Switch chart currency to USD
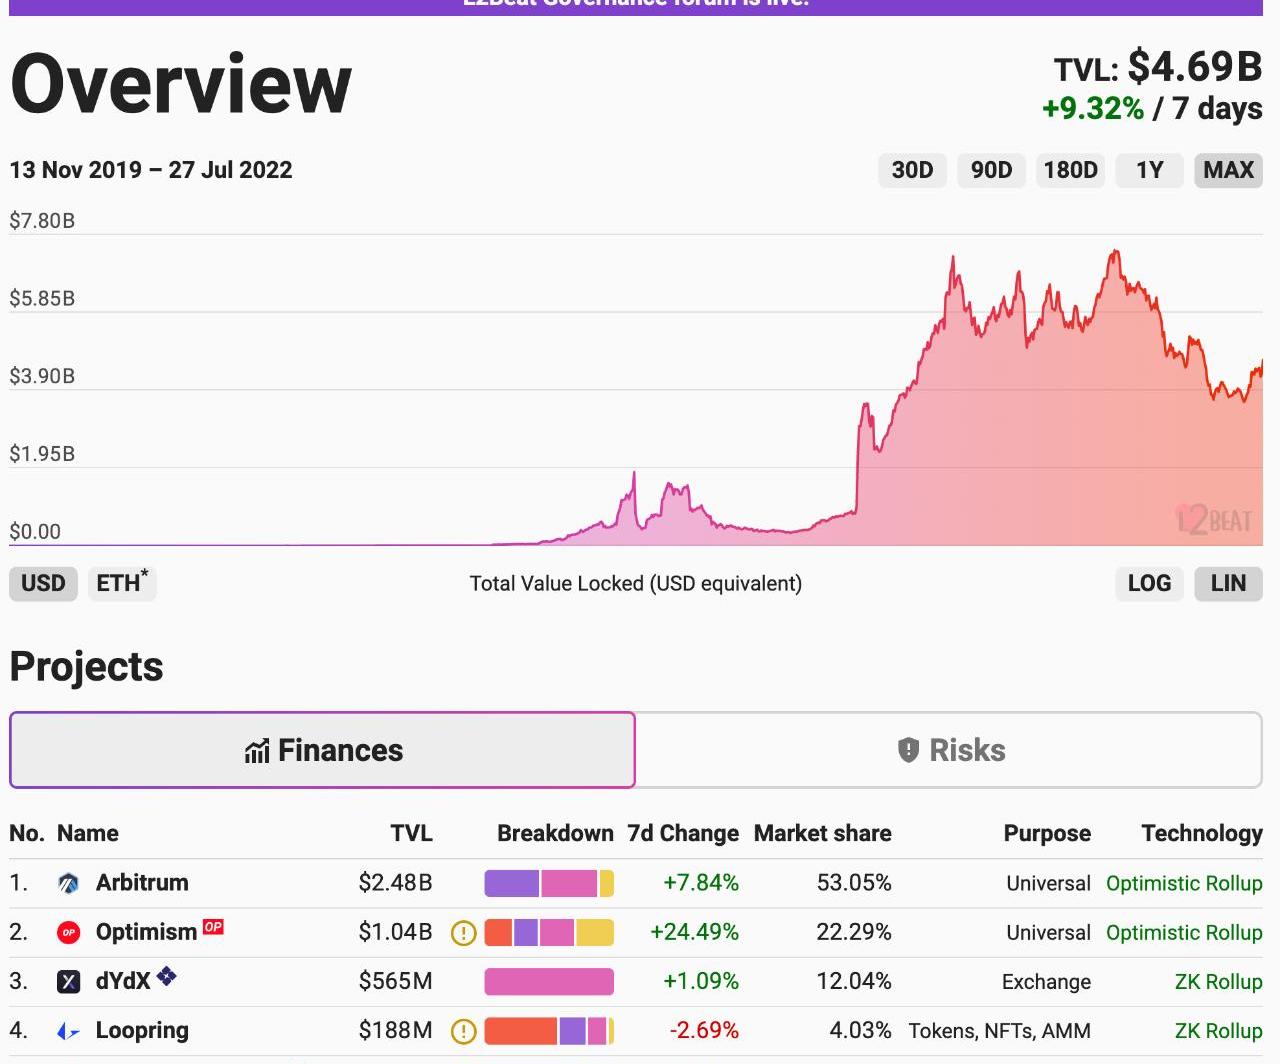Screen dimensions: 1280x1064 43,583
